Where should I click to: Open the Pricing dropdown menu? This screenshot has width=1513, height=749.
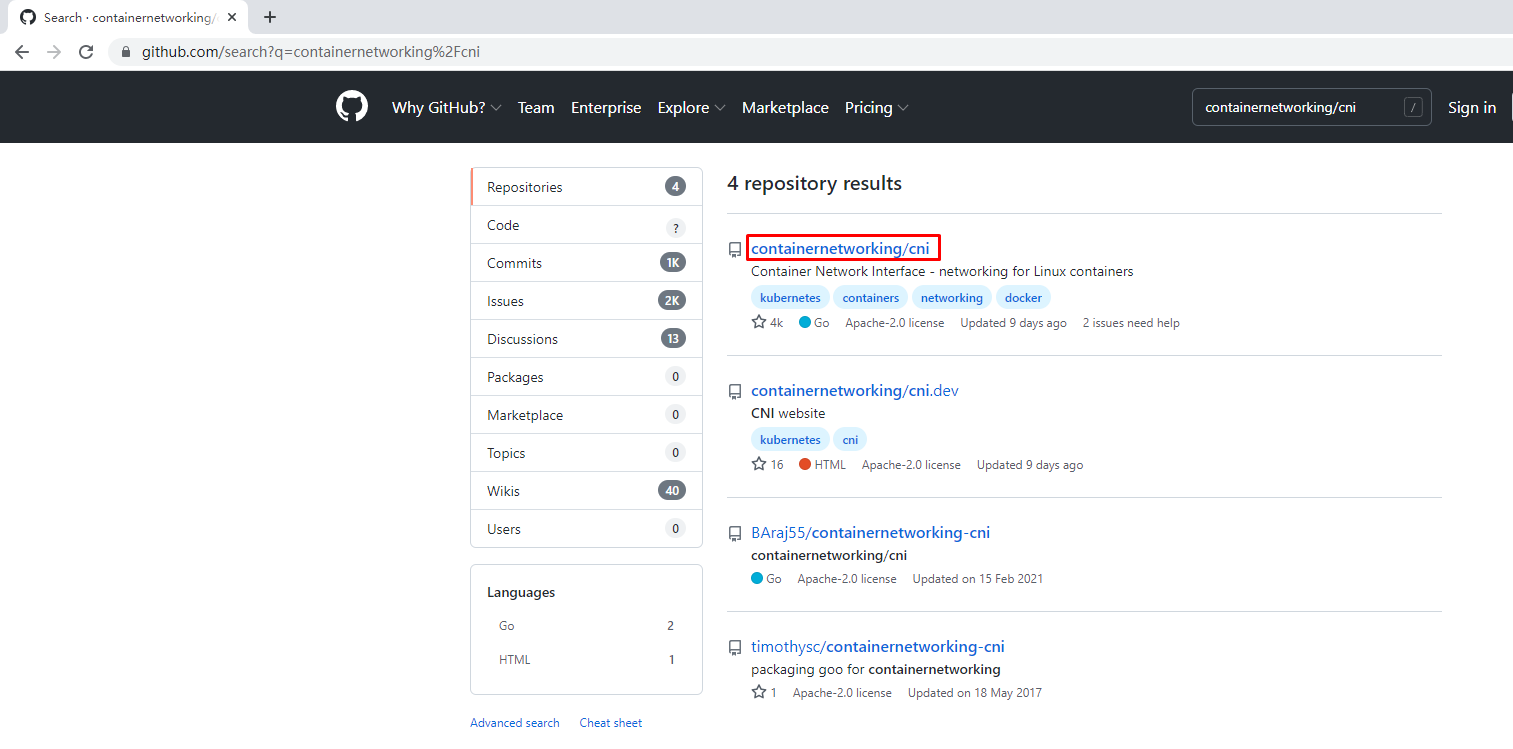[876, 108]
